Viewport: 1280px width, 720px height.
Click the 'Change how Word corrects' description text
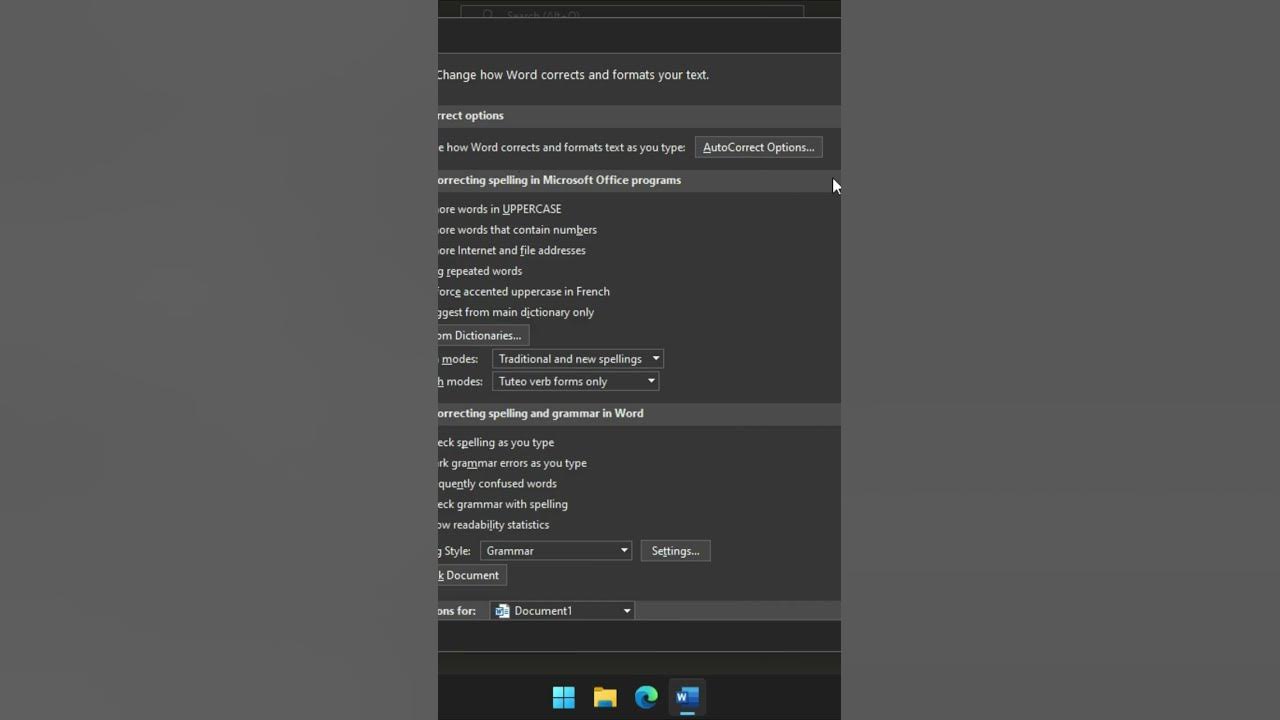(573, 75)
